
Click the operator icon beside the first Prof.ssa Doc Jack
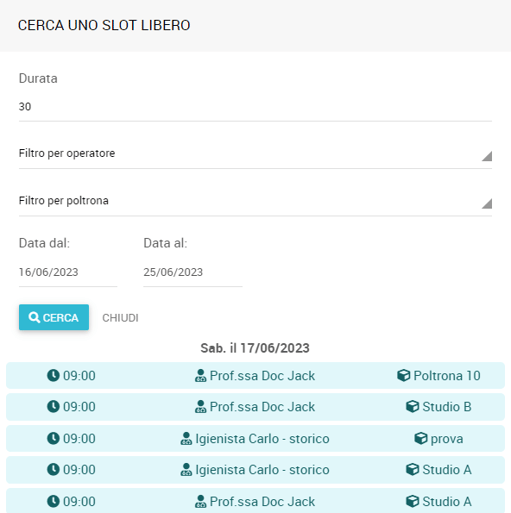(x=200, y=375)
